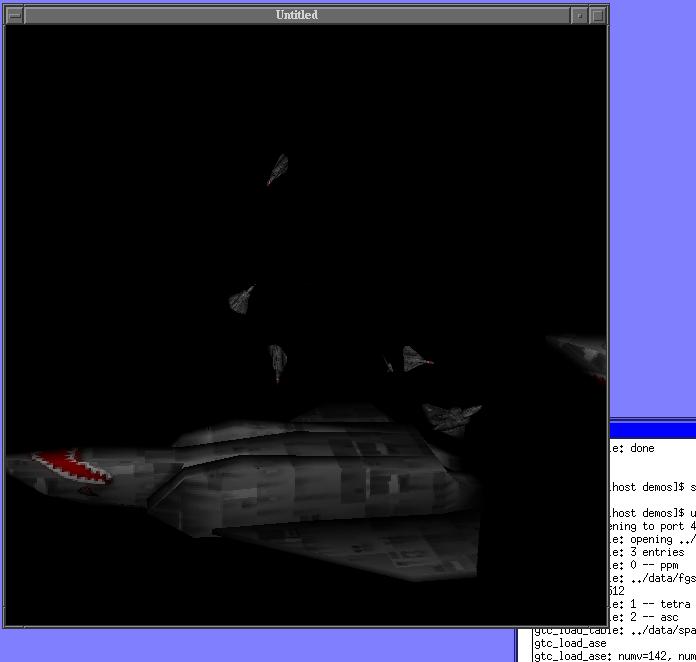
Task: Focus the terminal window's blue title bar
Action: 652,431
